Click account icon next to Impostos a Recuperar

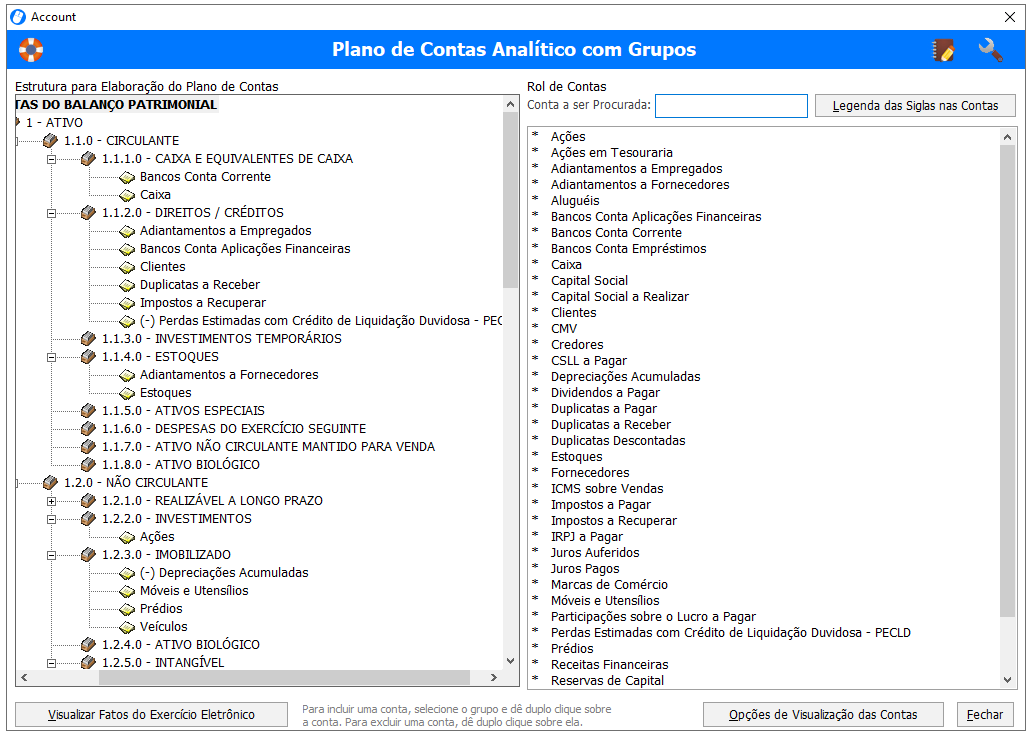127,303
